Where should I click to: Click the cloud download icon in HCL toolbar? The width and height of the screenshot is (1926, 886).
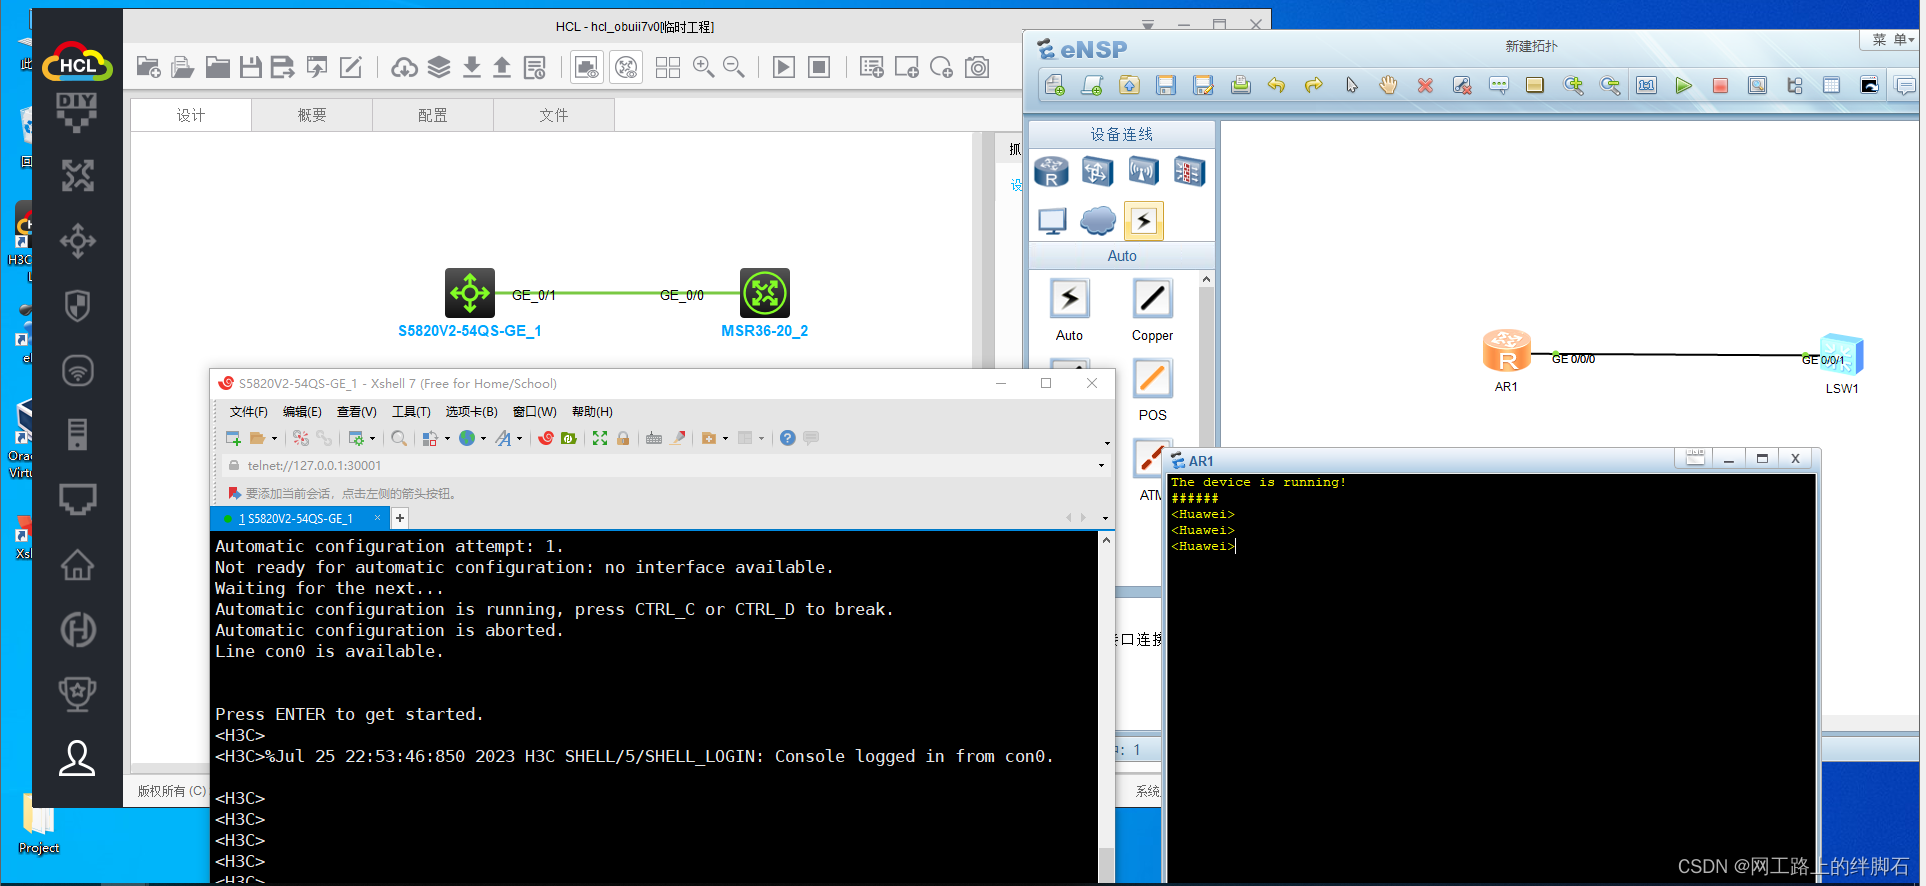[x=404, y=67]
